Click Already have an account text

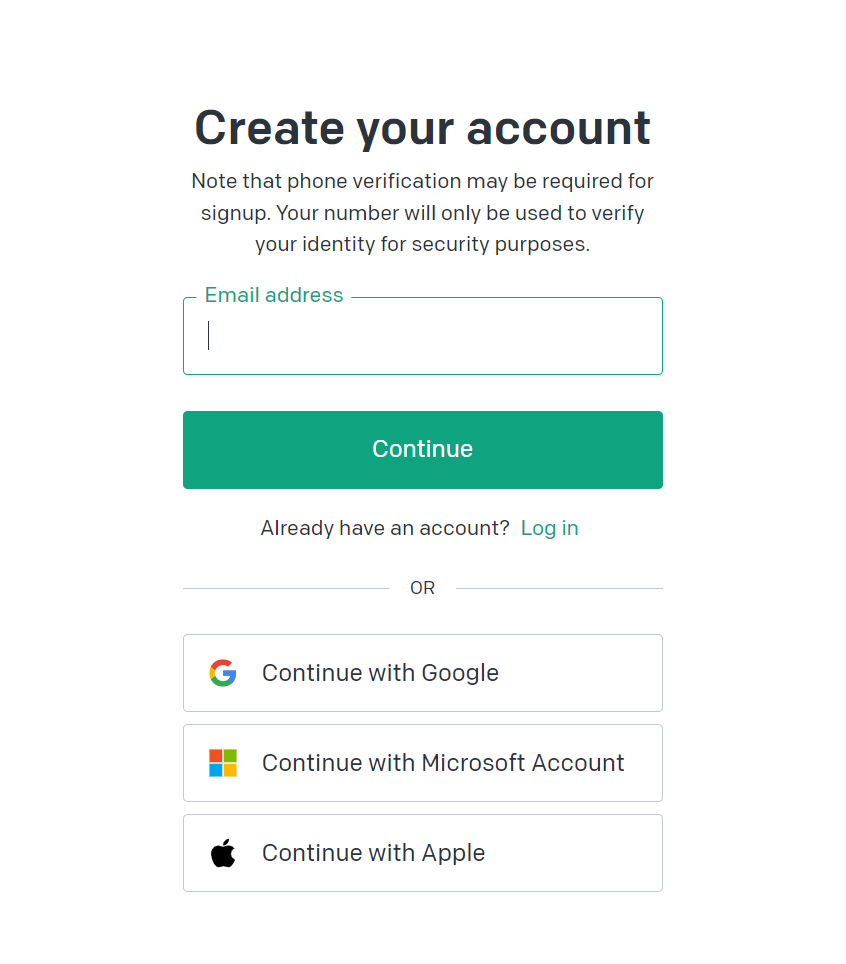[x=383, y=528]
